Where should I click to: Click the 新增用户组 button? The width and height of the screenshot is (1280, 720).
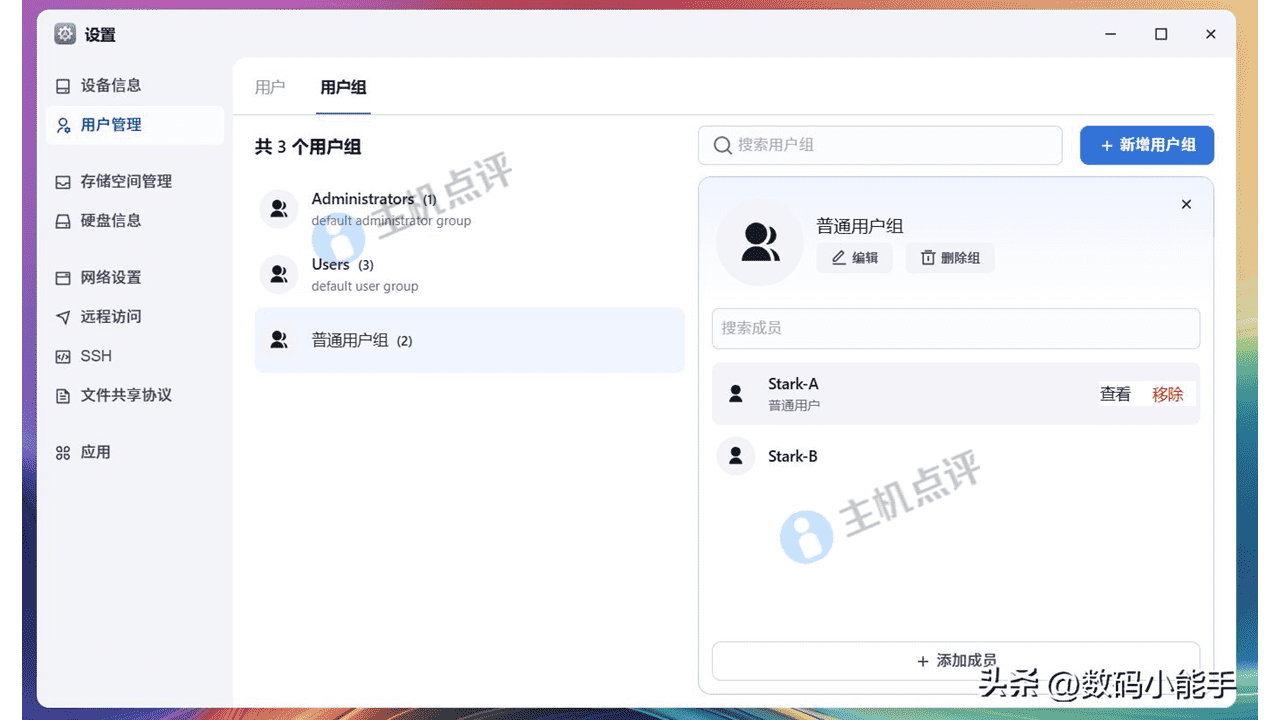tap(1146, 146)
